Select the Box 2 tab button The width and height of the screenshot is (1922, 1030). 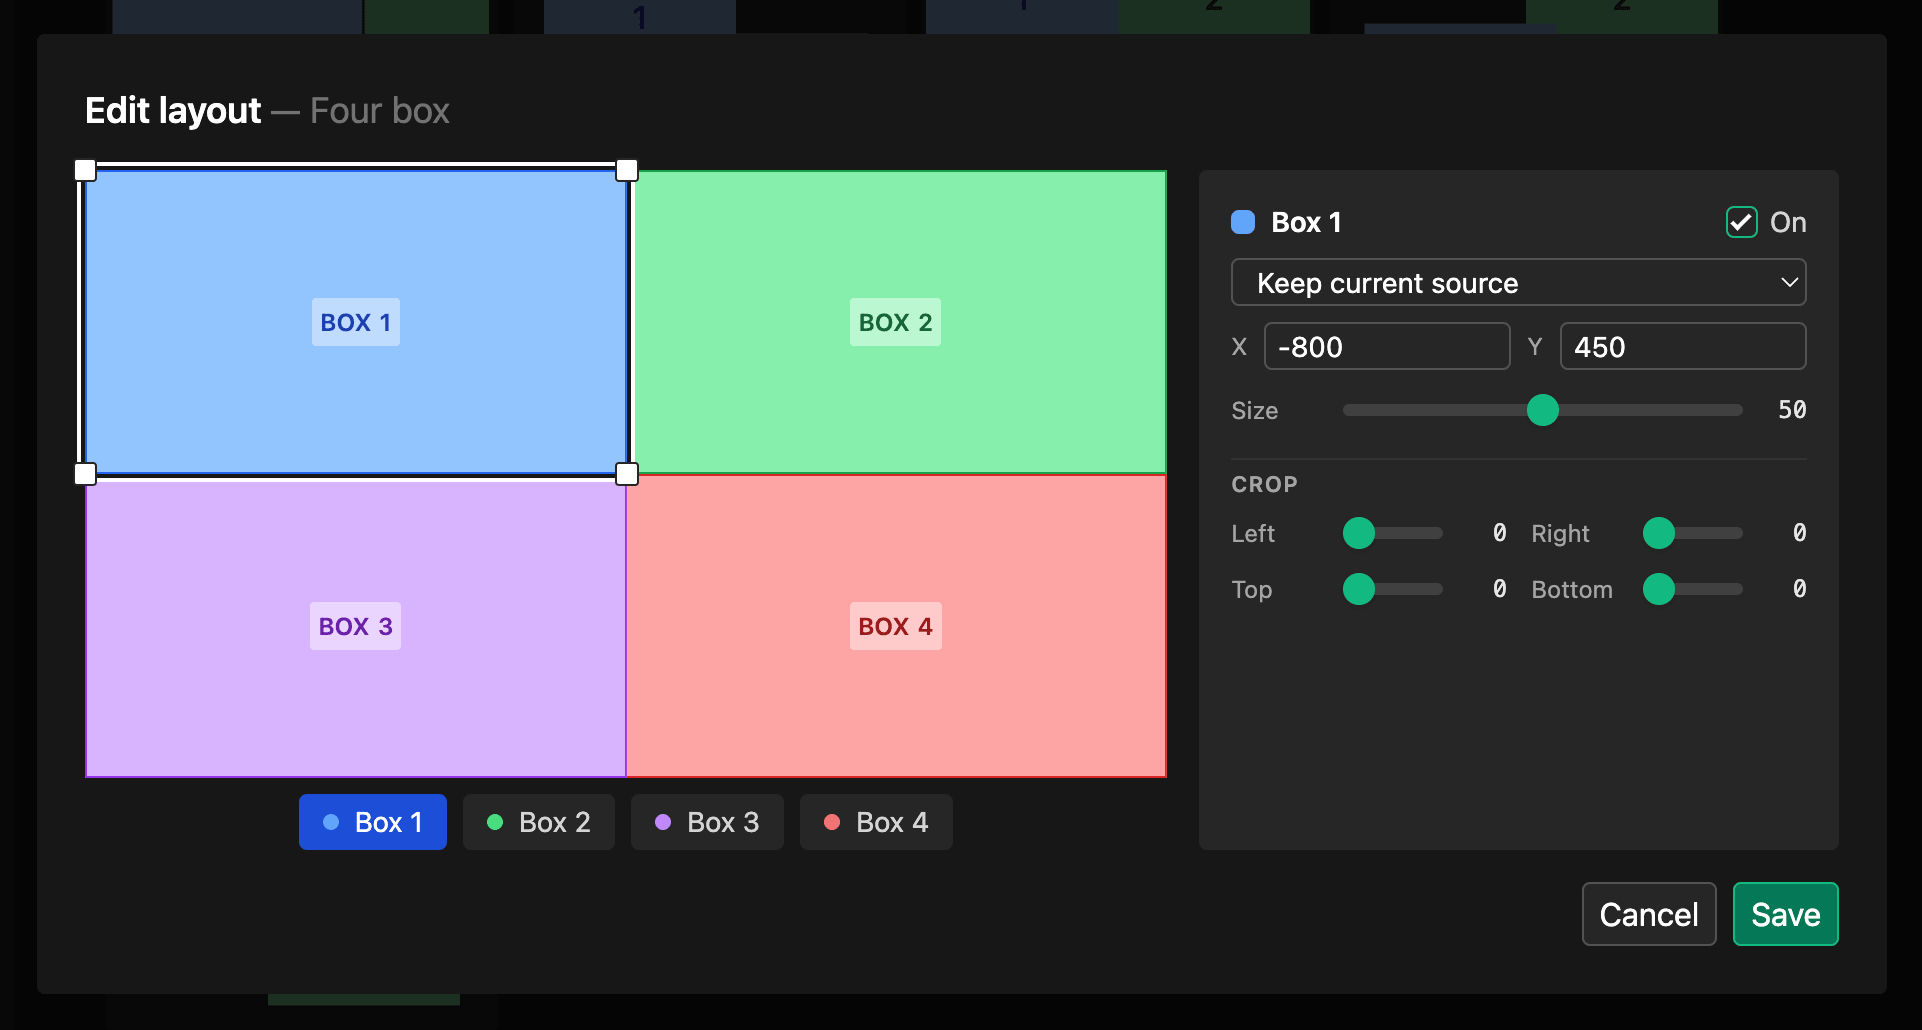point(538,822)
